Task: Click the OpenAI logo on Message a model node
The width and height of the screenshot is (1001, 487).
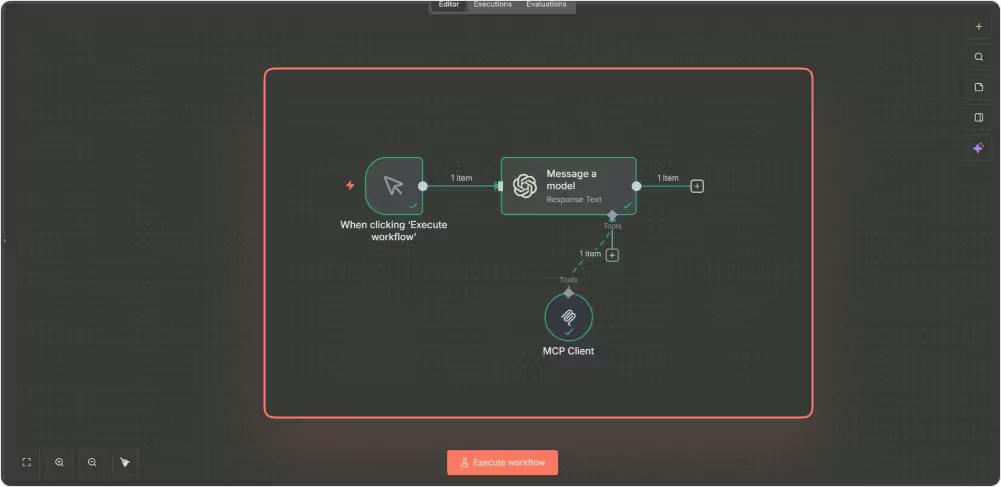Action: point(525,186)
